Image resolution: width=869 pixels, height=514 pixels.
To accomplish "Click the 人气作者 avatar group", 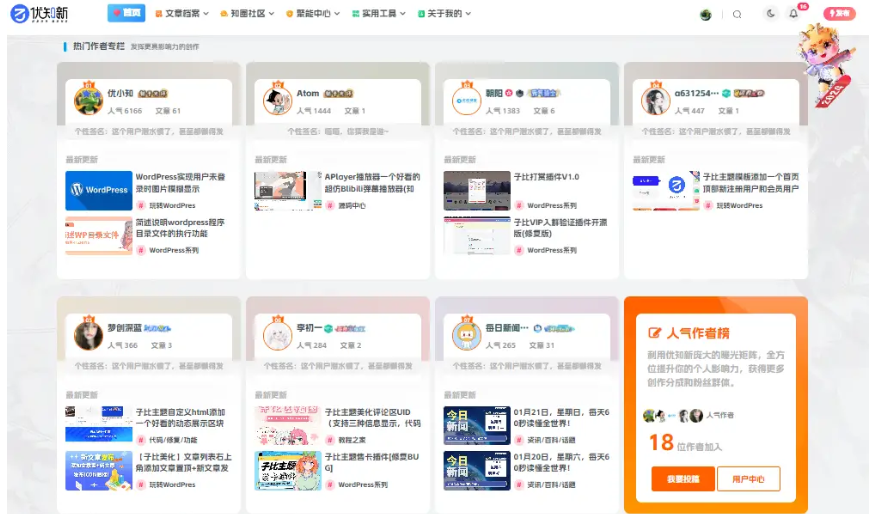I will pos(673,415).
